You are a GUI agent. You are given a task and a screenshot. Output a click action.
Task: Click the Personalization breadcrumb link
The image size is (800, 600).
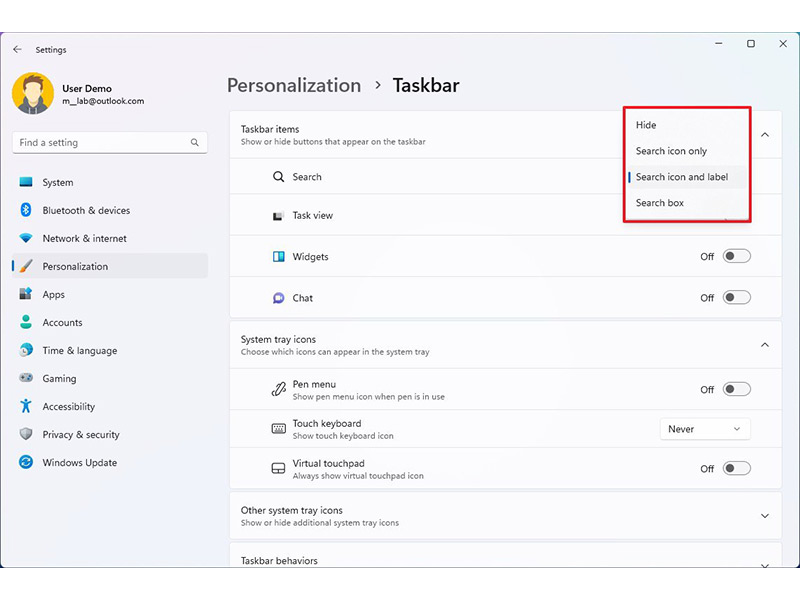[294, 85]
